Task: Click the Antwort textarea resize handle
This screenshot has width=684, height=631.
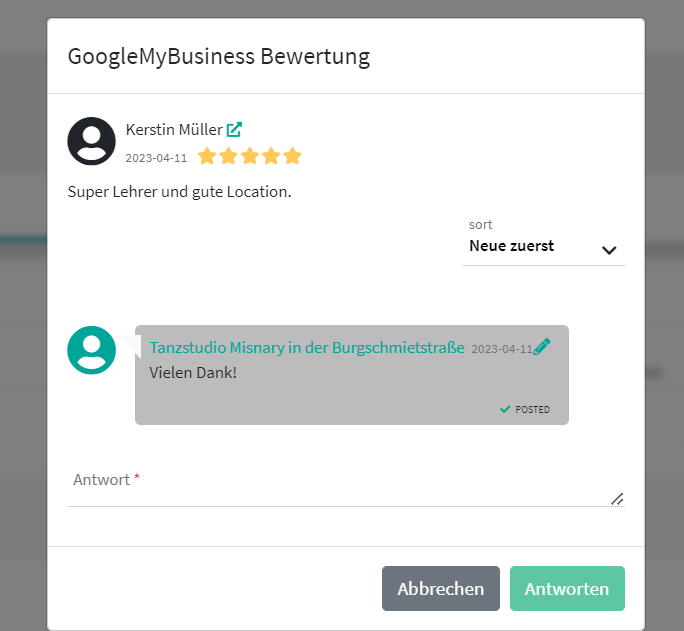Action: pos(617,498)
